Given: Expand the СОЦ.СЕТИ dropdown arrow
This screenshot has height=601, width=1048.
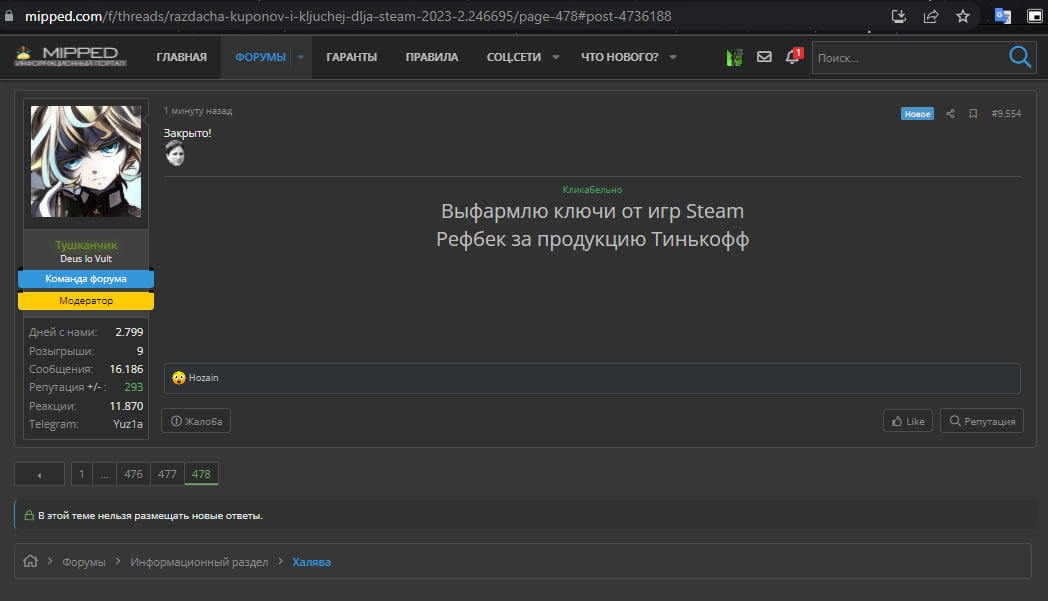Looking at the screenshot, I should pyautogui.click(x=555, y=57).
